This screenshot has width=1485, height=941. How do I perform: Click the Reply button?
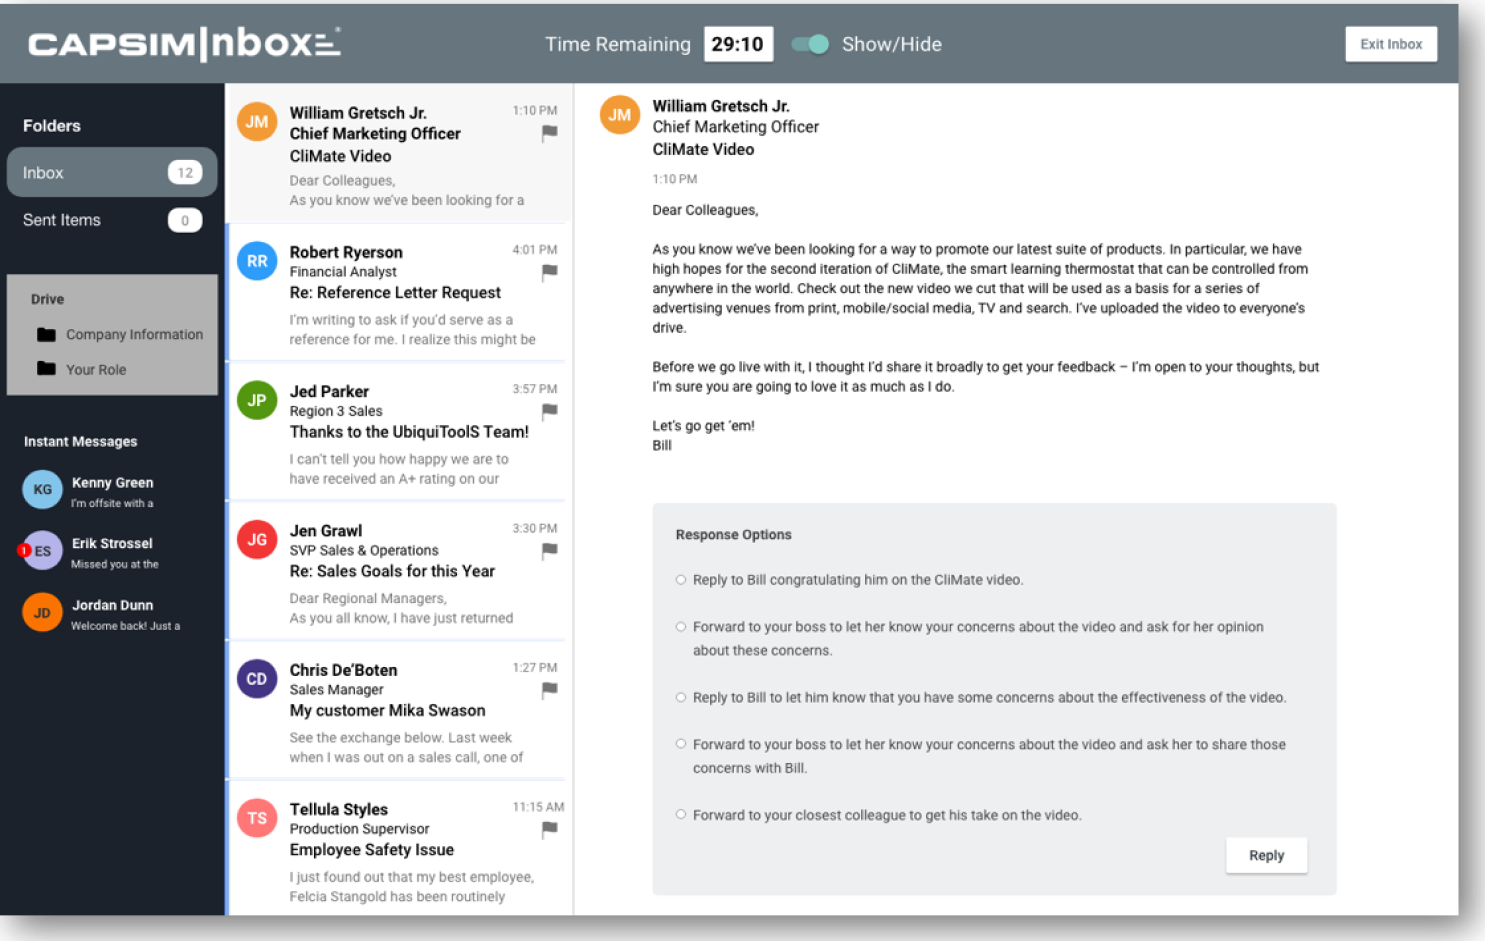click(x=1266, y=855)
